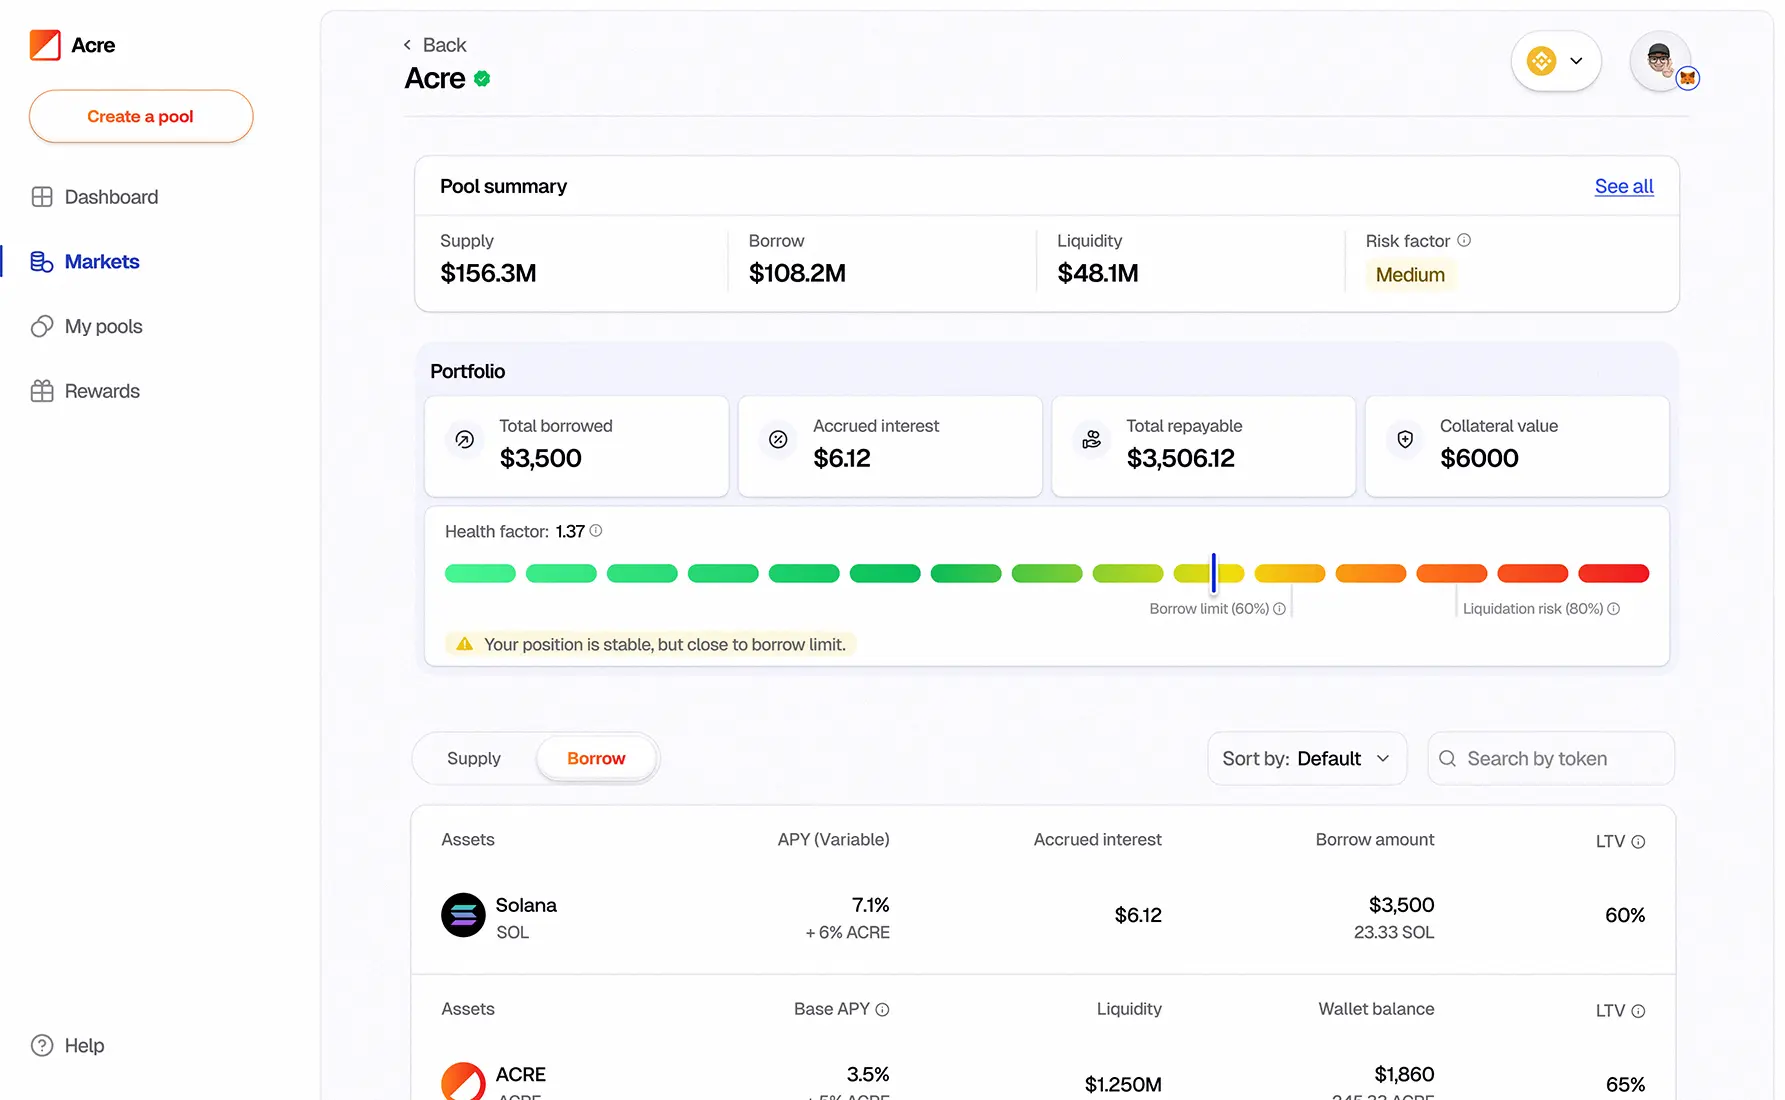Click the yellow warning triangle icon
The height and width of the screenshot is (1100, 1785).
tap(464, 644)
